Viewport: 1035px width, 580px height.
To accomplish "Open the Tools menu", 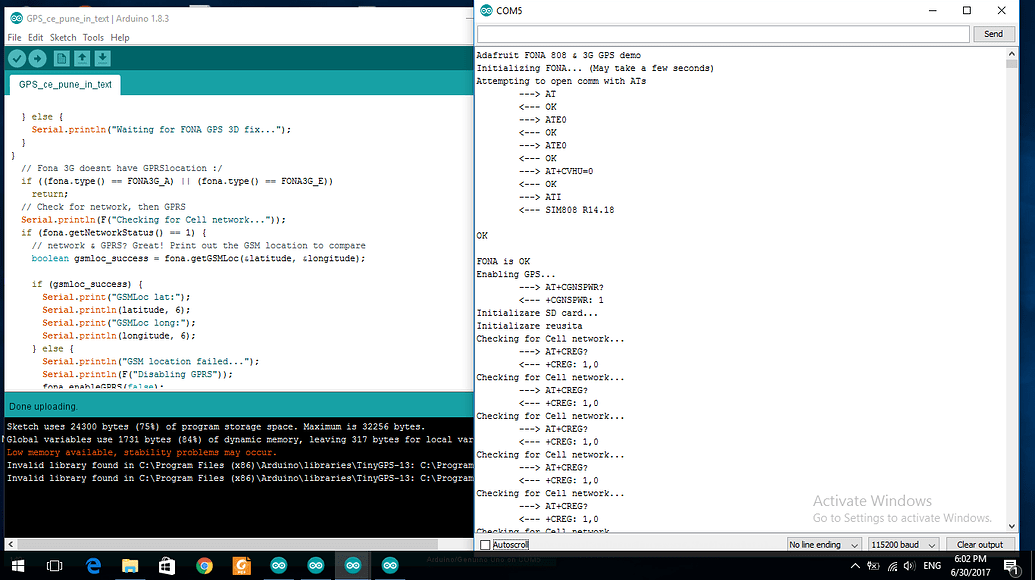I will 93,37.
